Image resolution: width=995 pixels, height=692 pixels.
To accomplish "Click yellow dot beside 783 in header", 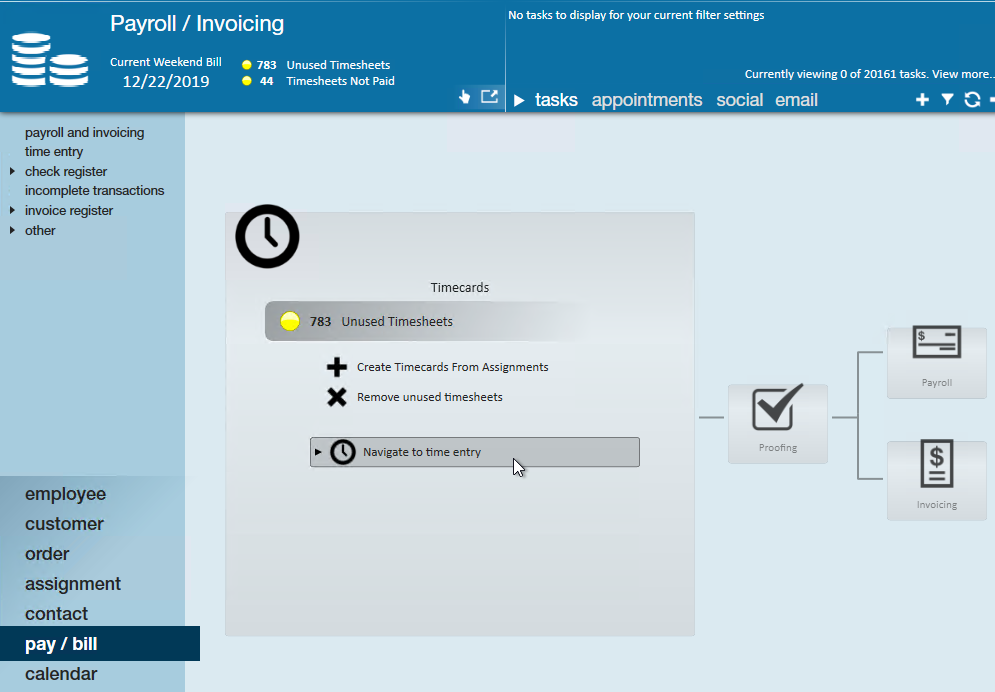I will [x=247, y=65].
